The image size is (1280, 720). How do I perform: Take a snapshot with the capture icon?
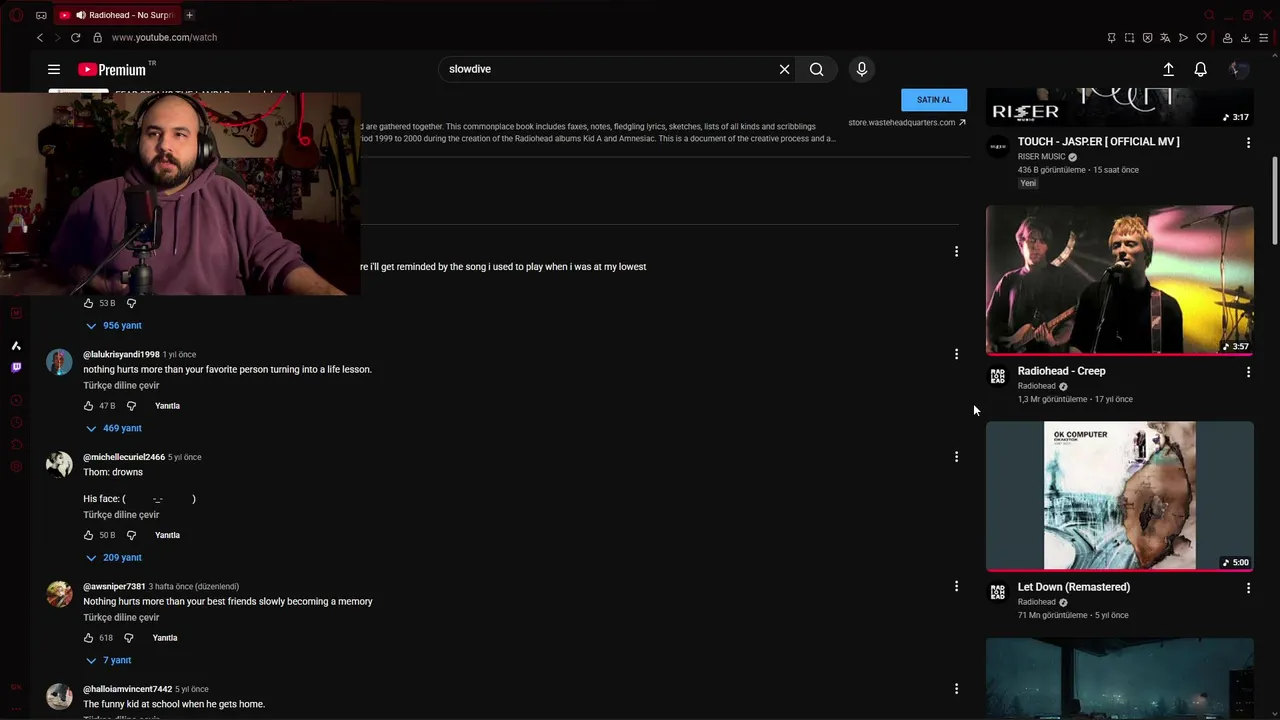1129,38
